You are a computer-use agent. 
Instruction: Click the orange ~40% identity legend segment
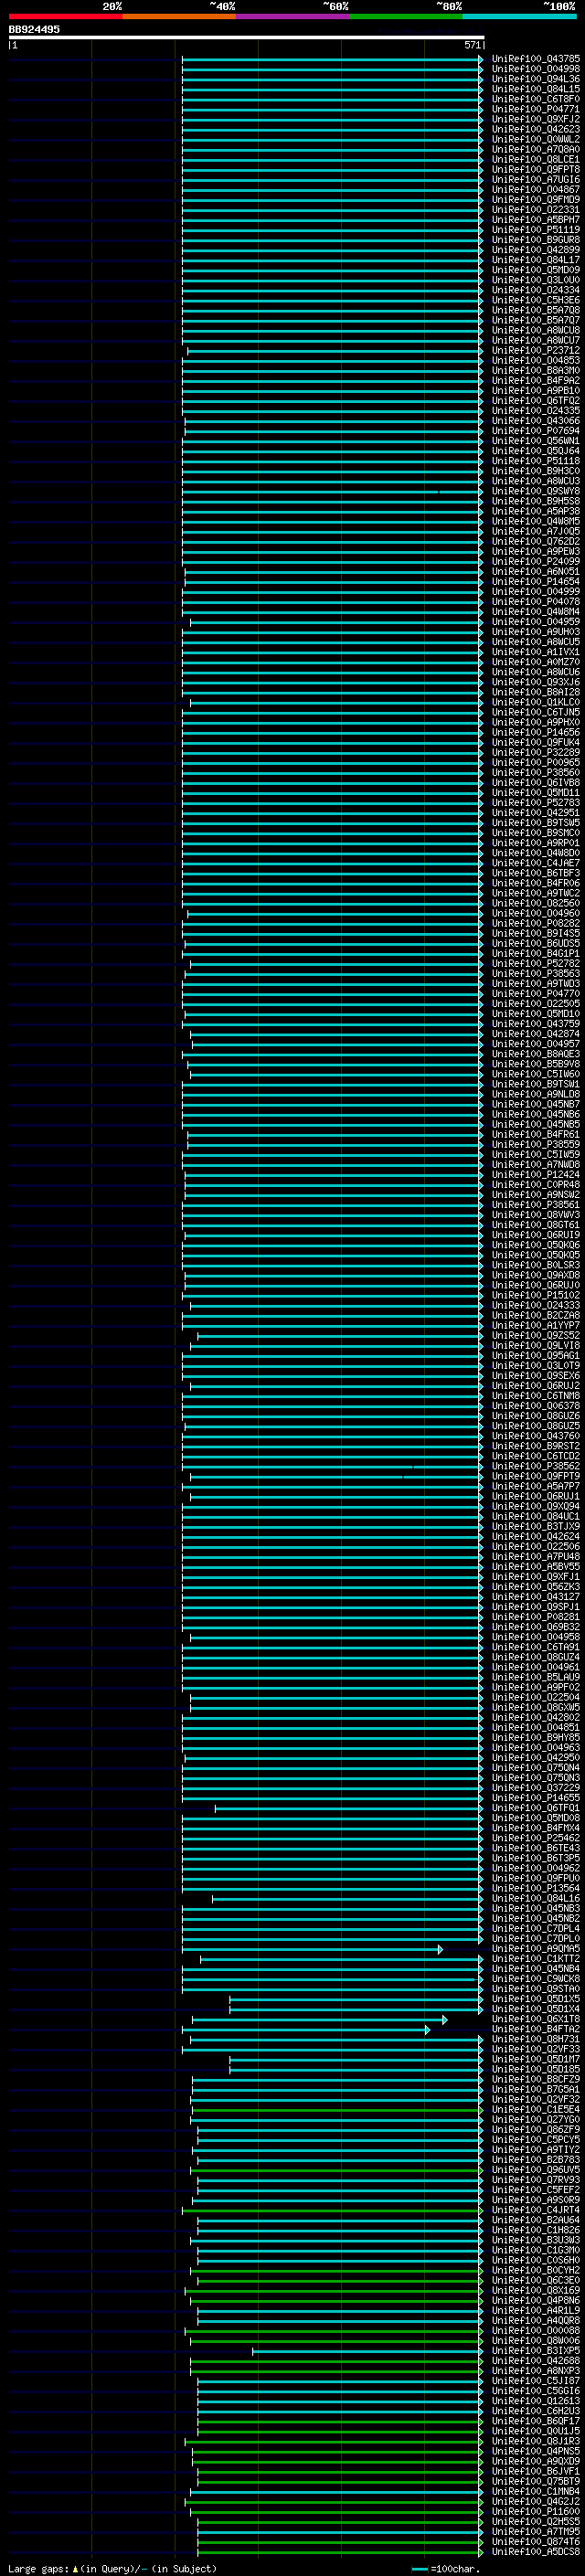pyautogui.click(x=179, y=16)
